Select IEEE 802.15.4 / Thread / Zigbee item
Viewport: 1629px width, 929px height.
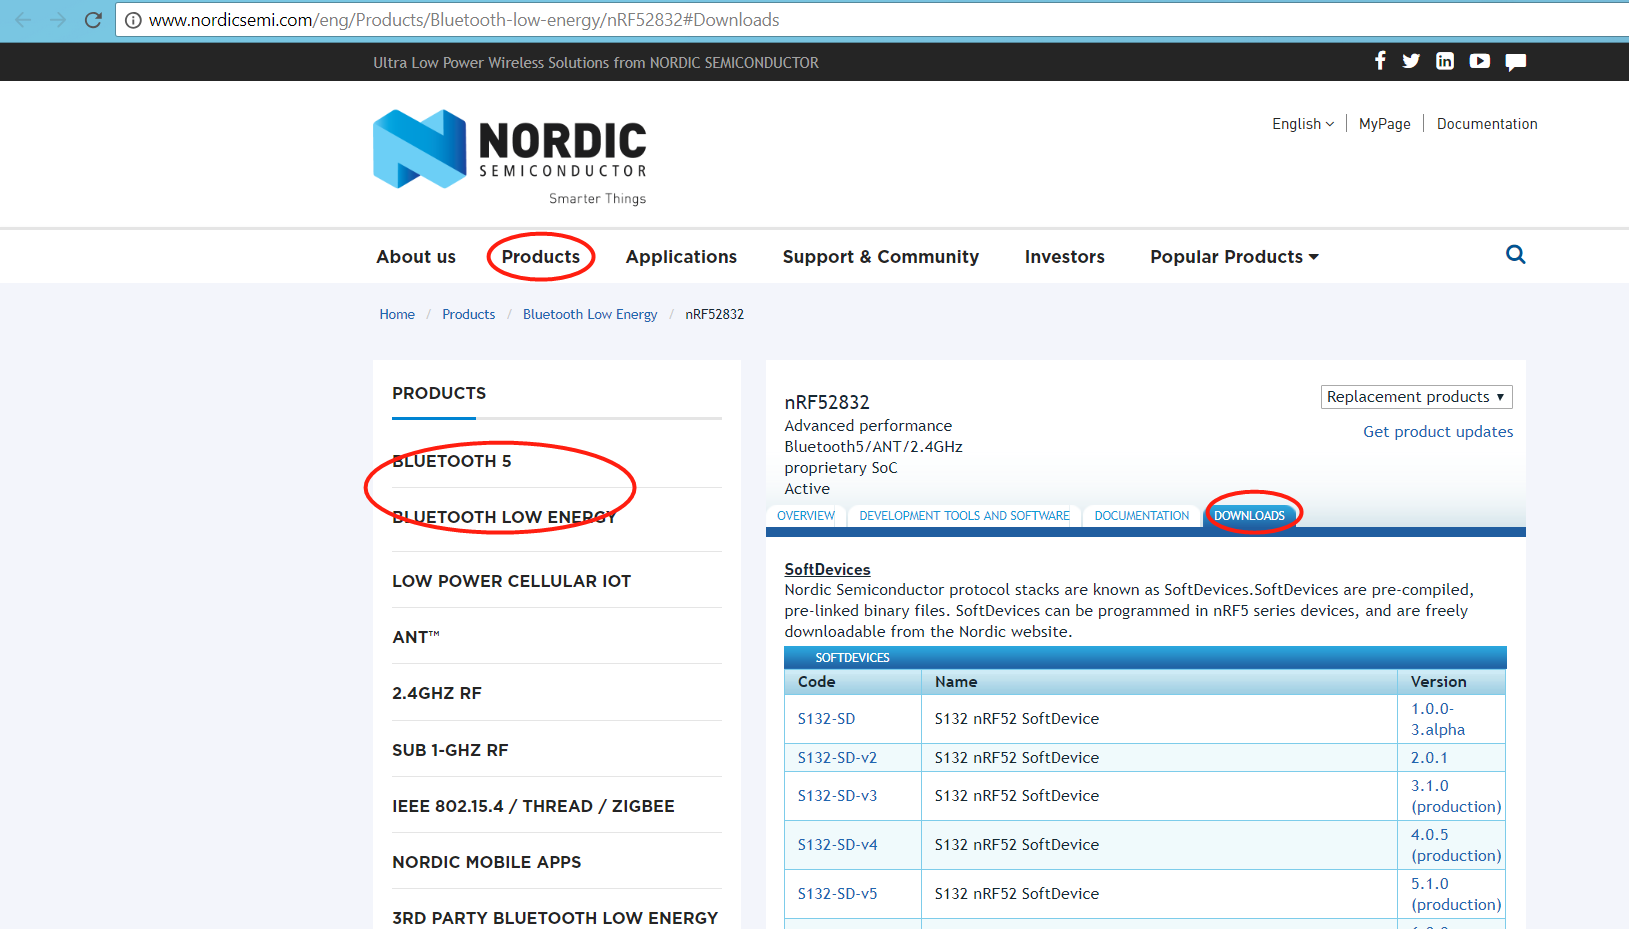[x=534, y=806]
